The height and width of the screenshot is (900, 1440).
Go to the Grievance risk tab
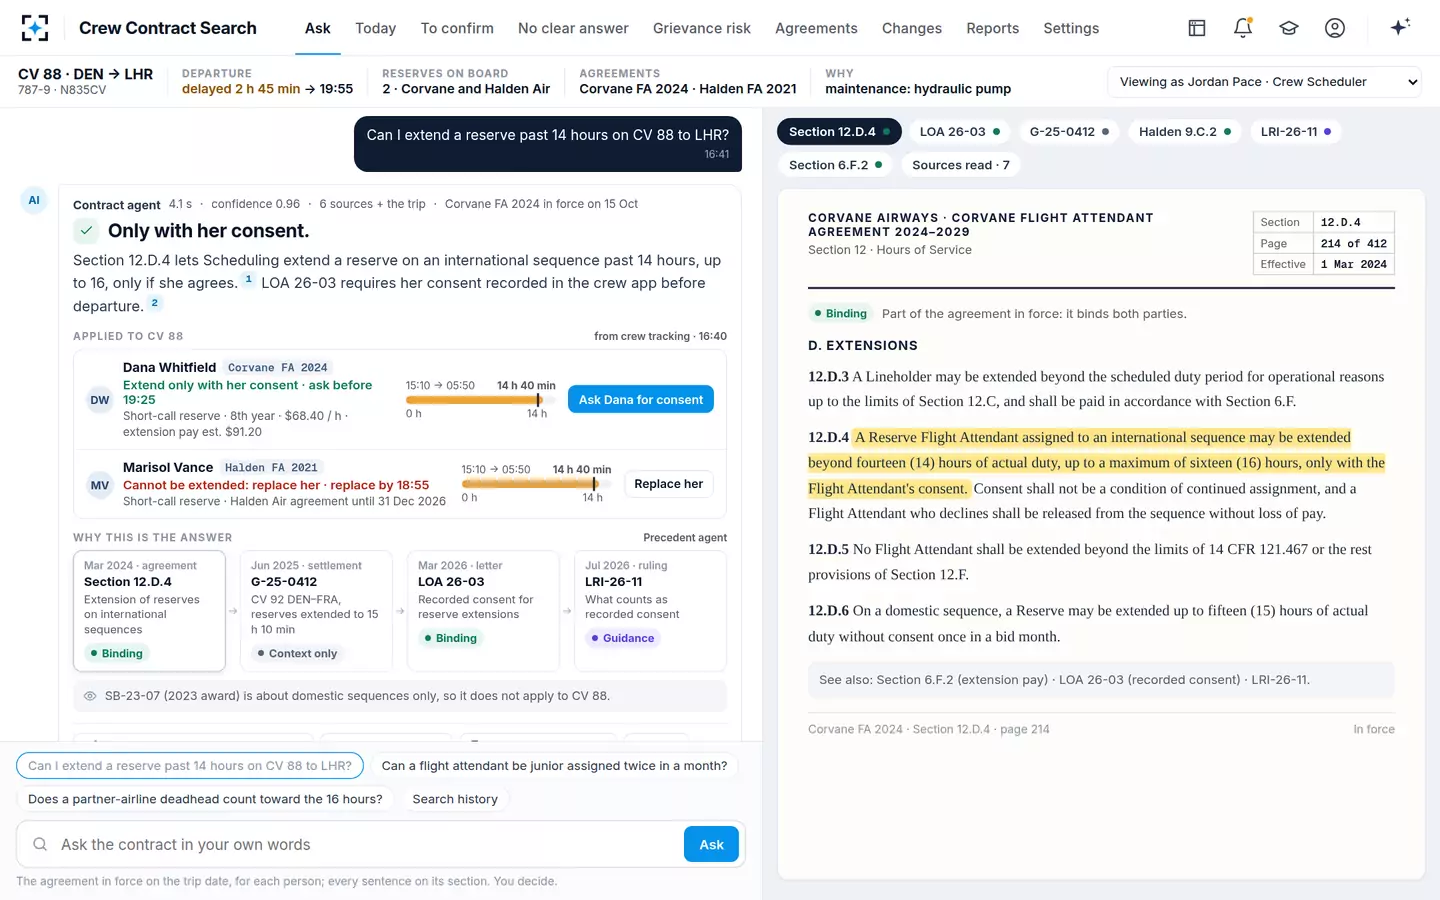[702, 28]
